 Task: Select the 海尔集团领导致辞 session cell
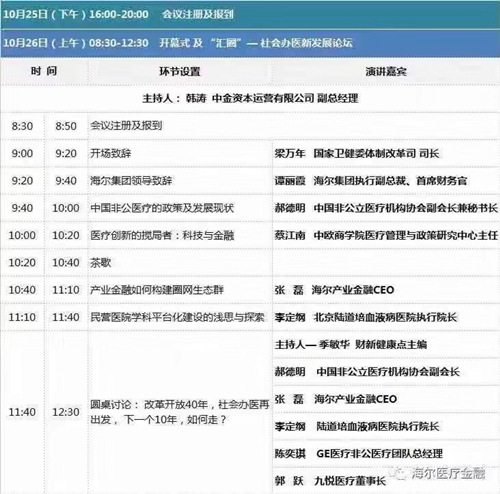180,181
